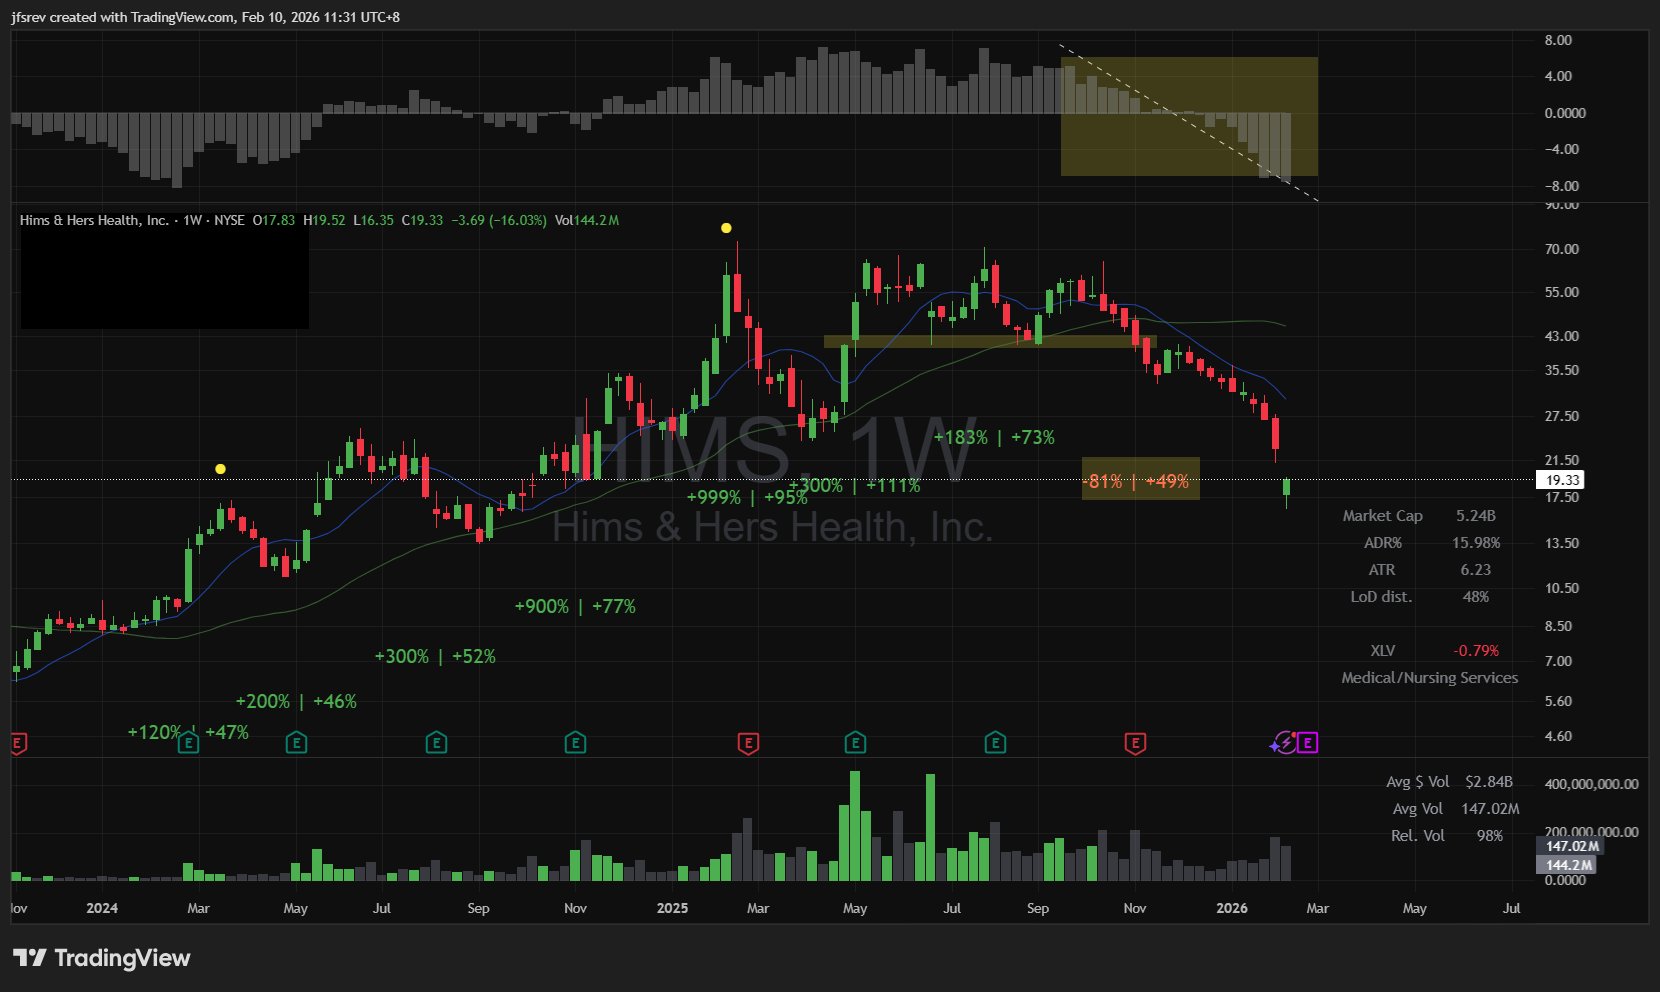1660x992 pixels.
Task: Click the gray '144.2M' label on the volume axis
Action: tap(1566, 865)
